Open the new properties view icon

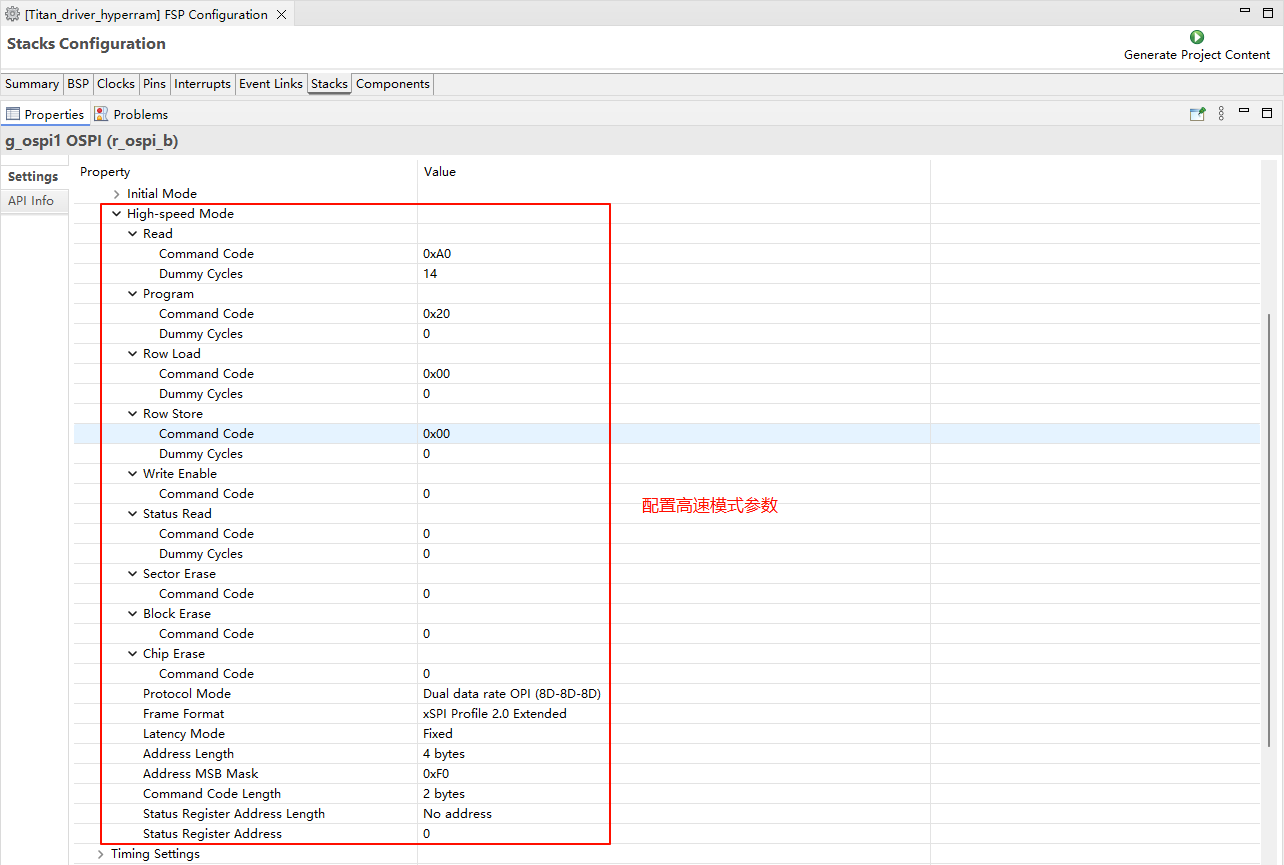1197,114
